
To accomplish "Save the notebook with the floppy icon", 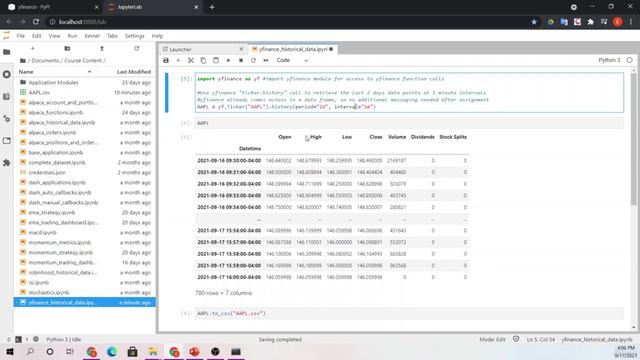I will coord(166,60).
